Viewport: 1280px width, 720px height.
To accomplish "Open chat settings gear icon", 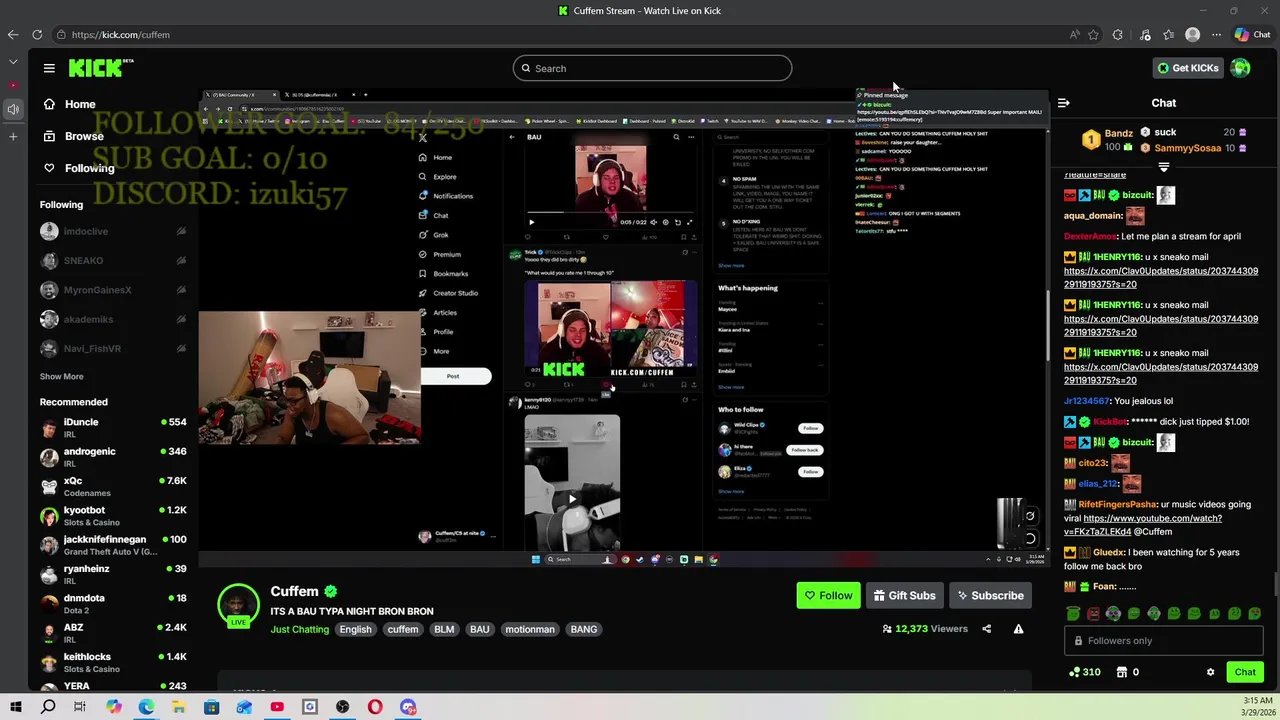I will pos(1210,672).
